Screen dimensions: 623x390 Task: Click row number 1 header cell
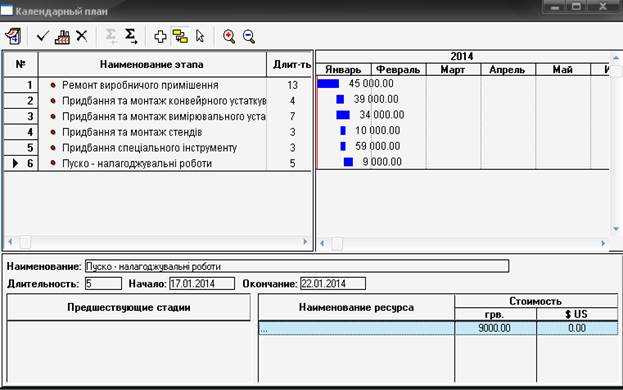21,85
